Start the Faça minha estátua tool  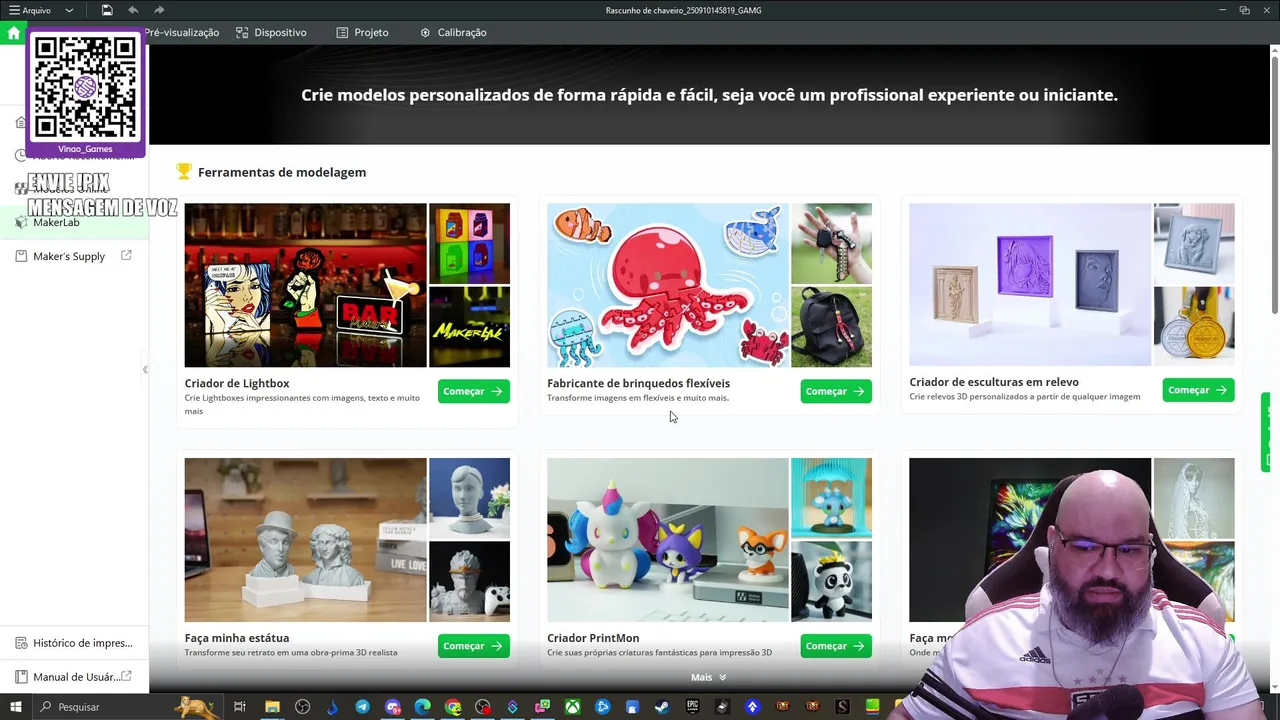(x=473, y=646)
